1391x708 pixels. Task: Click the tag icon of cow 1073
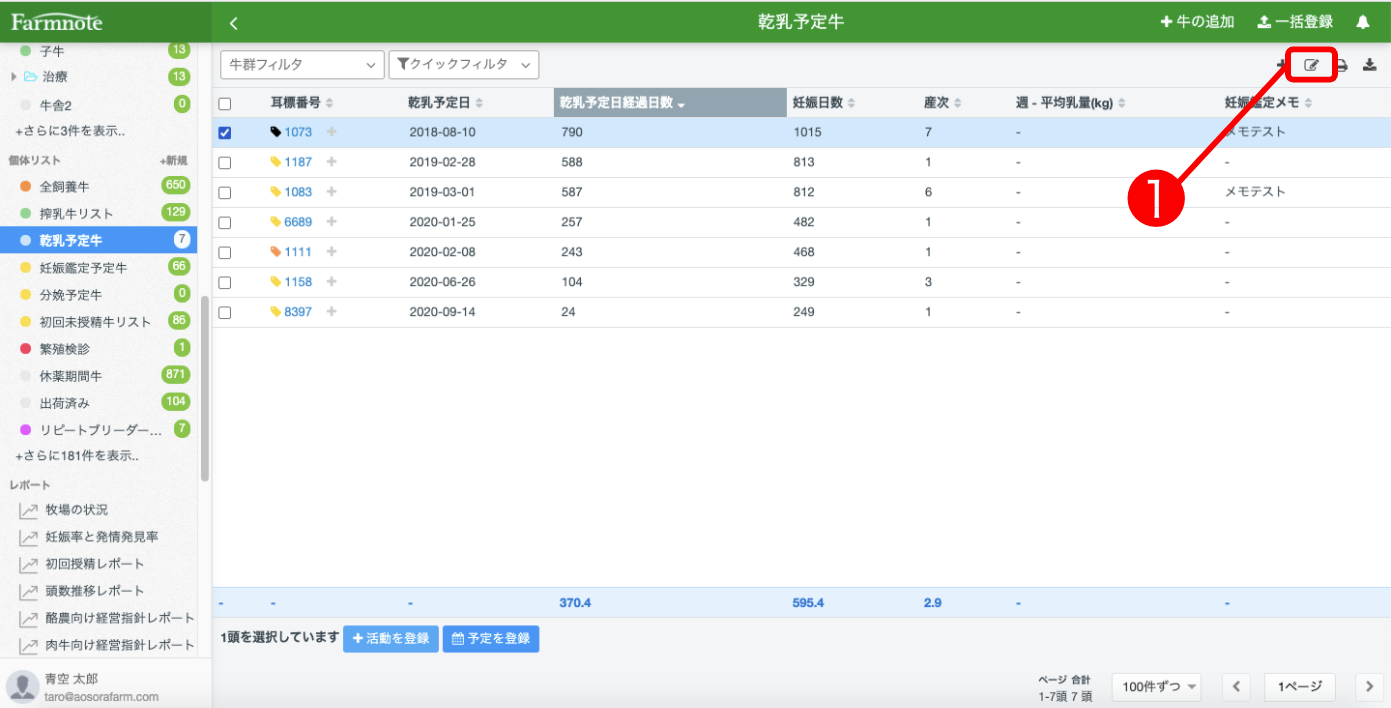pyautogui.click(x=276, y=132)
